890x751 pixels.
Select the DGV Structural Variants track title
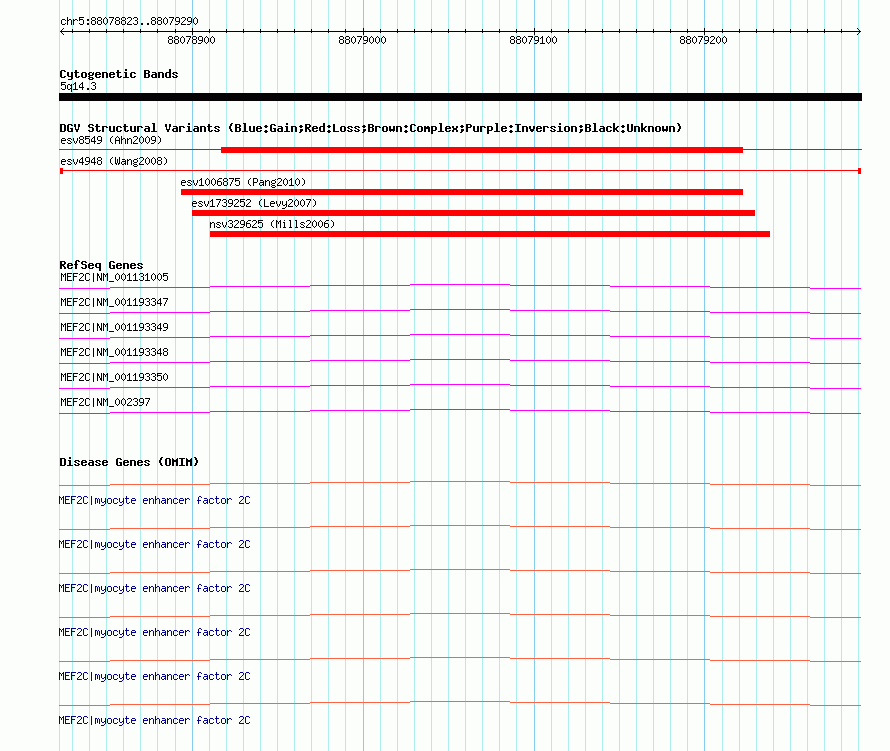point(371,128)
